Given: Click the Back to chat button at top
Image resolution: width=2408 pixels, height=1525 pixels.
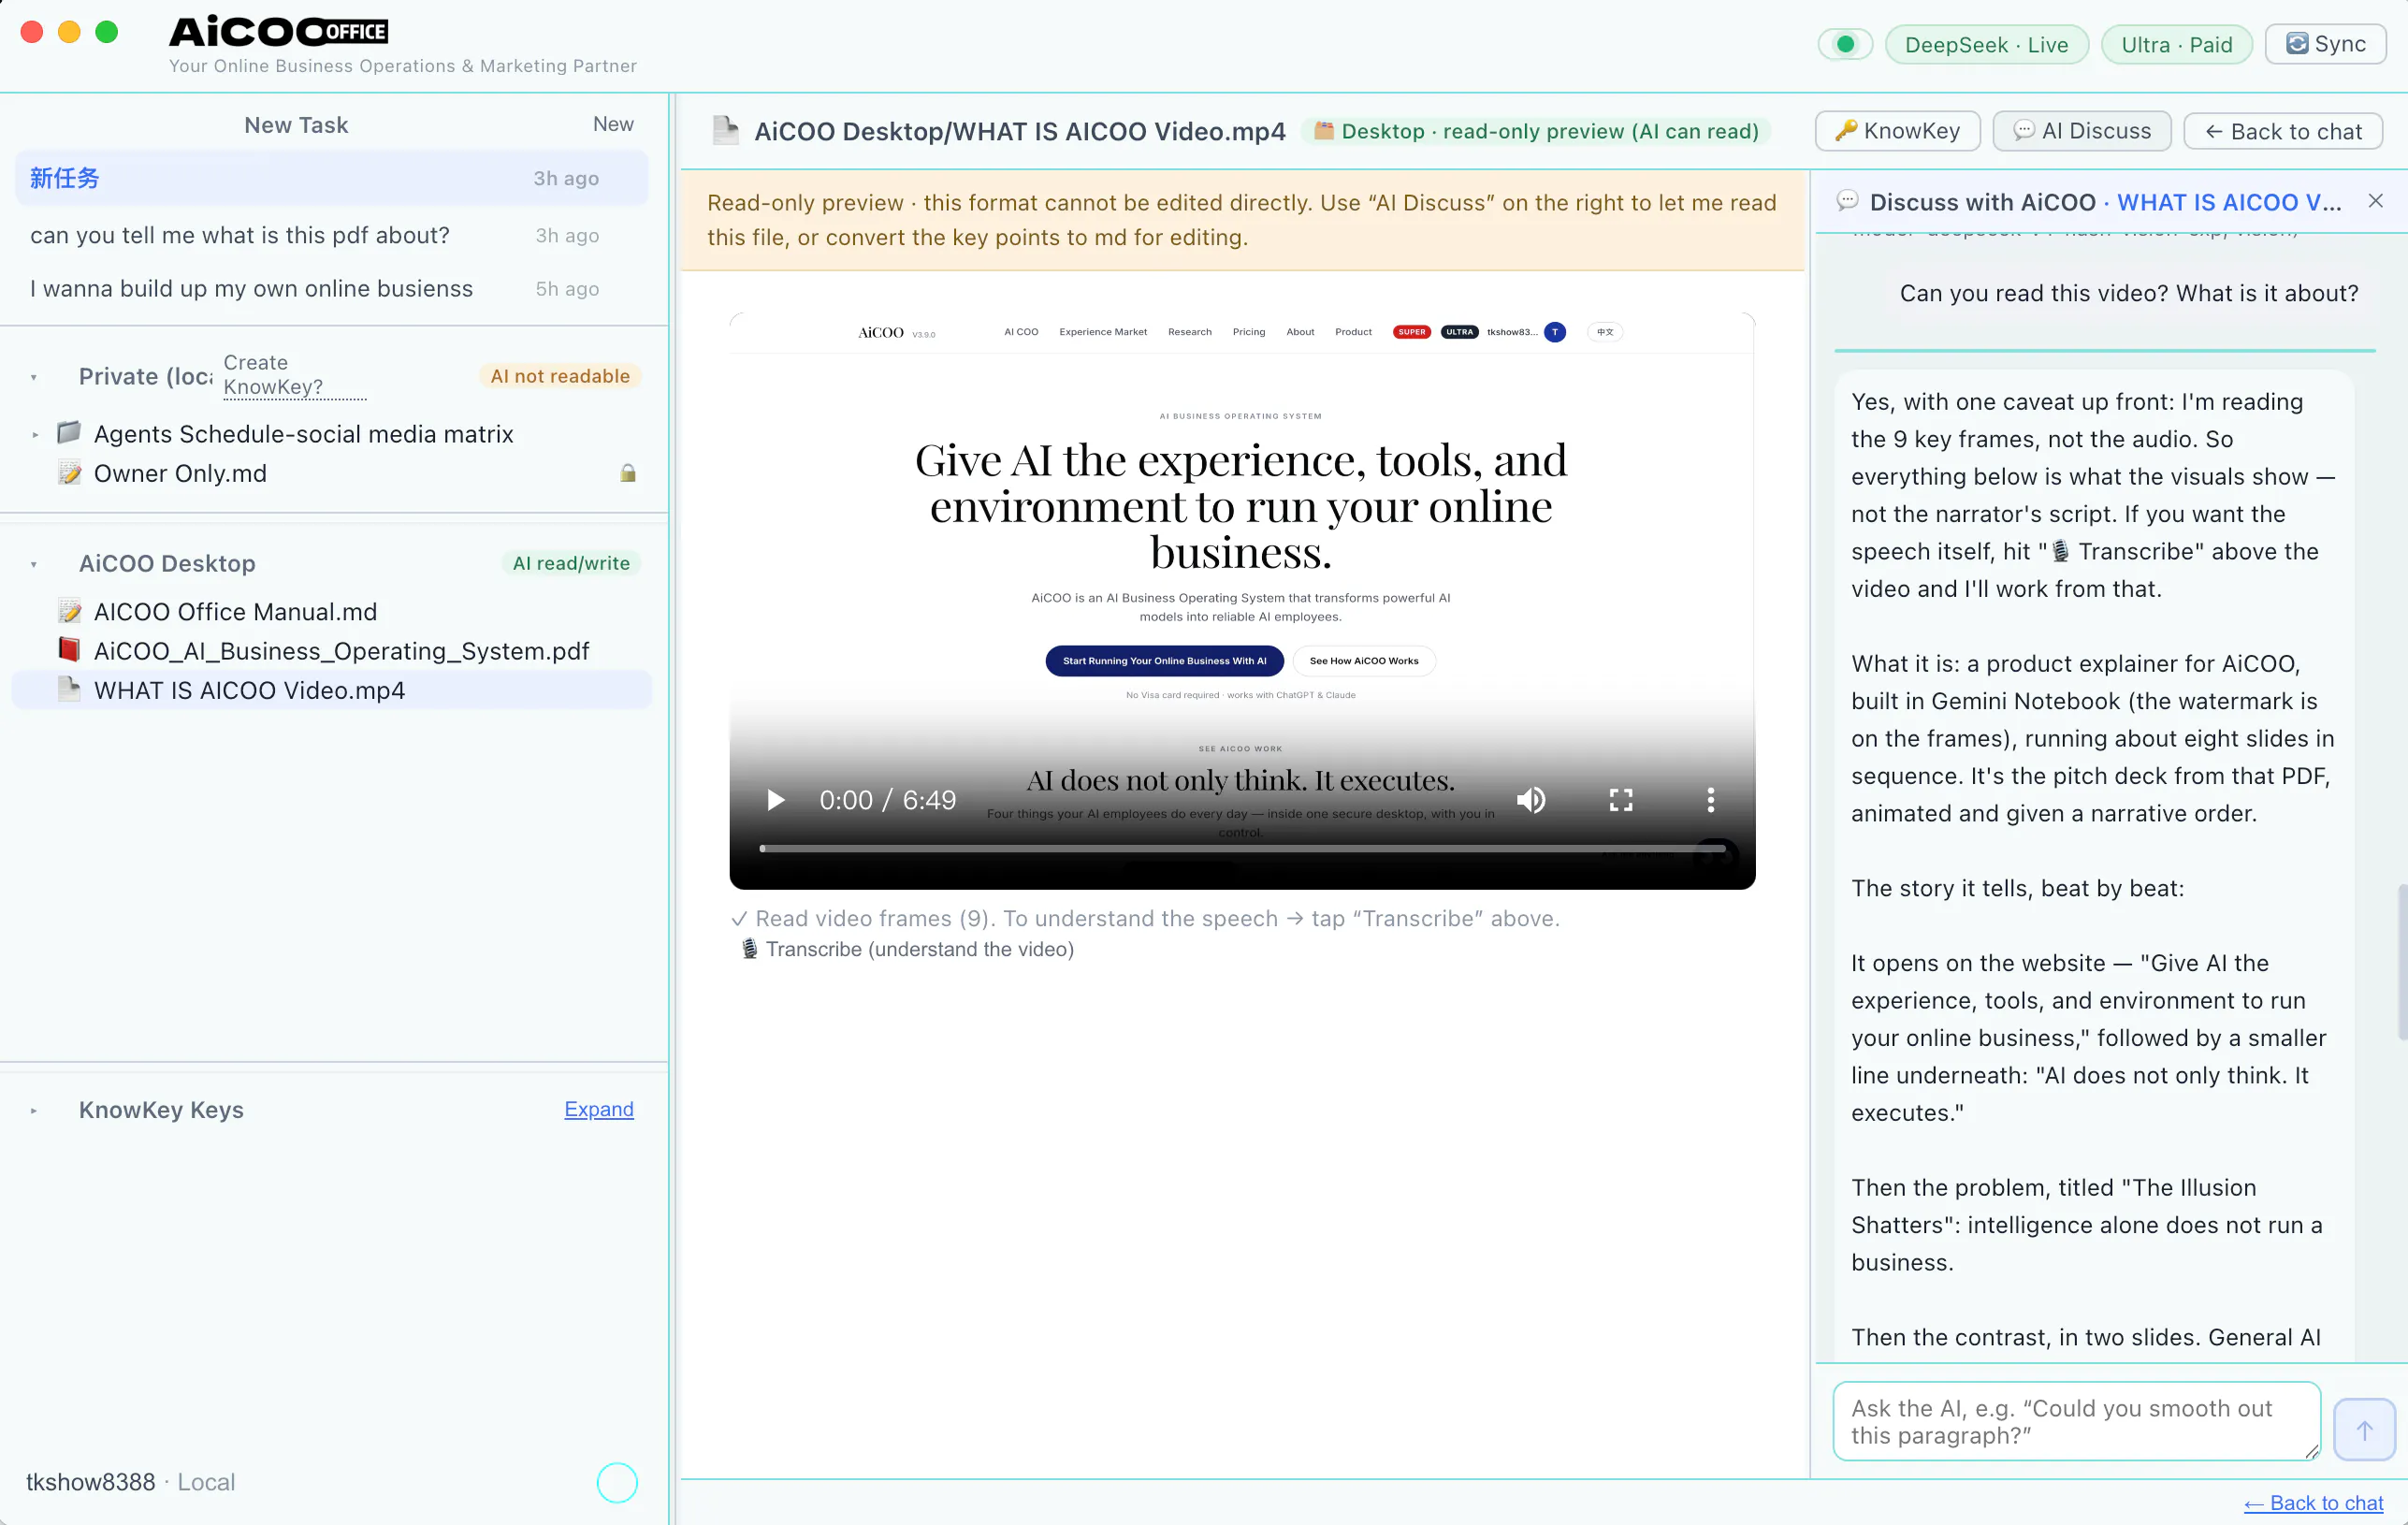Looking at the screenshot, I should coord(2283,131).
